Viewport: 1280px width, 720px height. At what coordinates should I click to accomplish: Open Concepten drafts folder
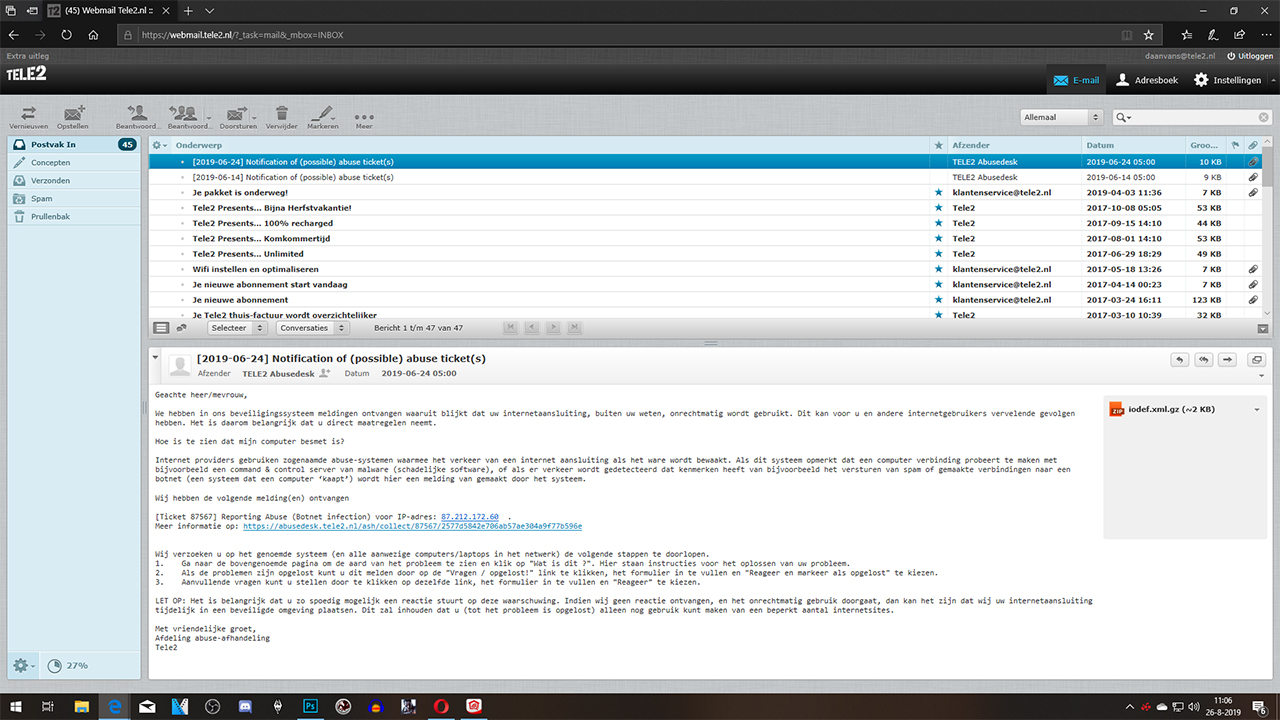73,162
